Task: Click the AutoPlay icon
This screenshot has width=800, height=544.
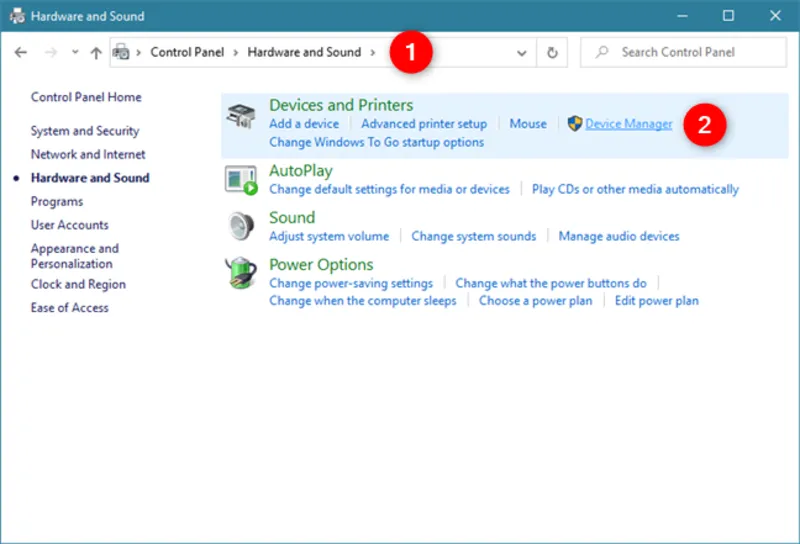Action: pyautogui.click(x=241, y=180)
